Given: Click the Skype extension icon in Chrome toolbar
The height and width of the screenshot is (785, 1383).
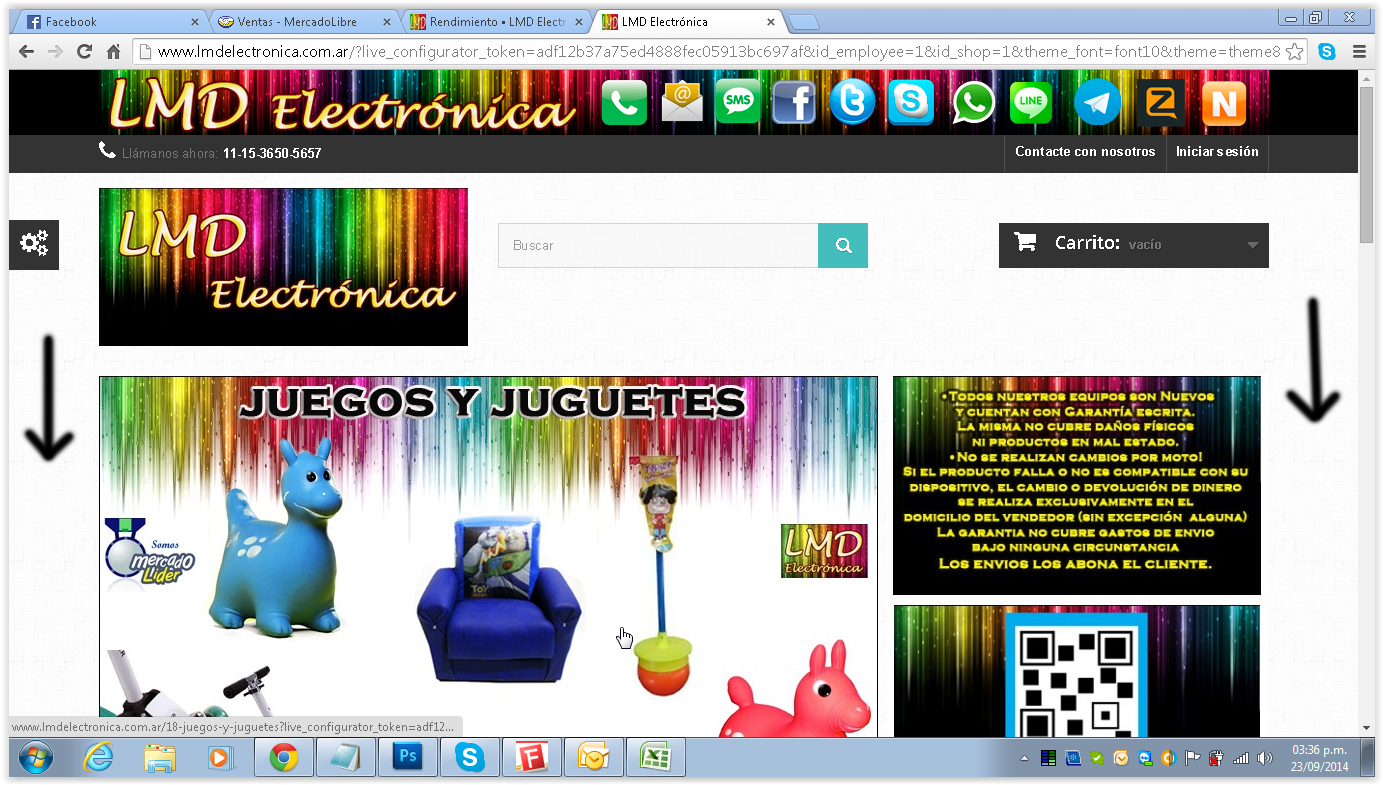Looking at the screenshot, I should point(1327,52).
